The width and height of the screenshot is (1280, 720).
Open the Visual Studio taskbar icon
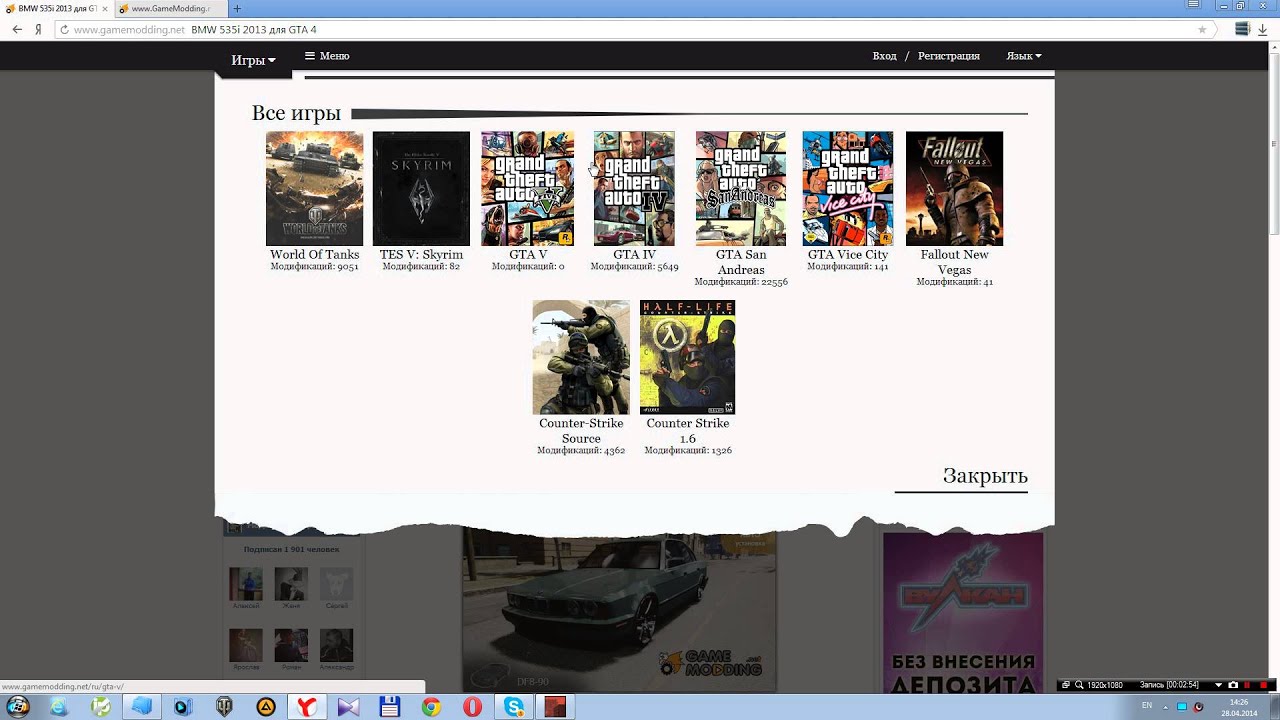(x=349, y=707)
